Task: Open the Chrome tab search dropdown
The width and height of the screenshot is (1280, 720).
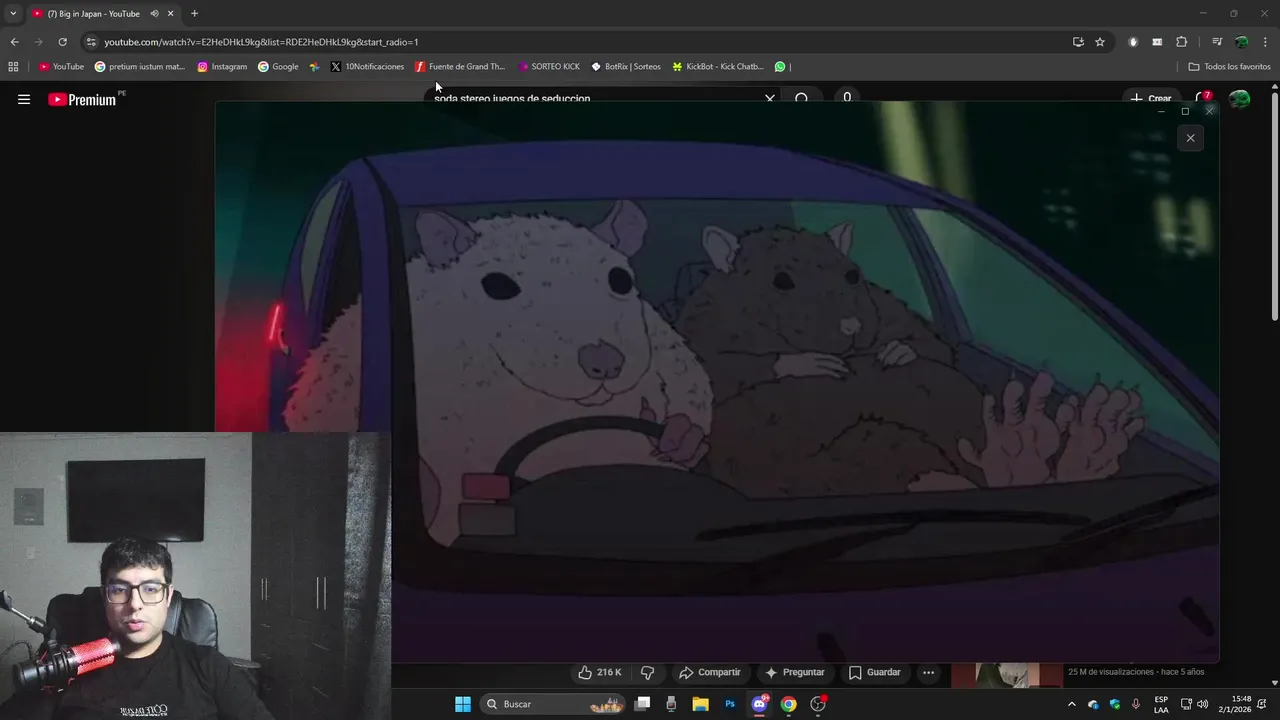Action: 13,13
